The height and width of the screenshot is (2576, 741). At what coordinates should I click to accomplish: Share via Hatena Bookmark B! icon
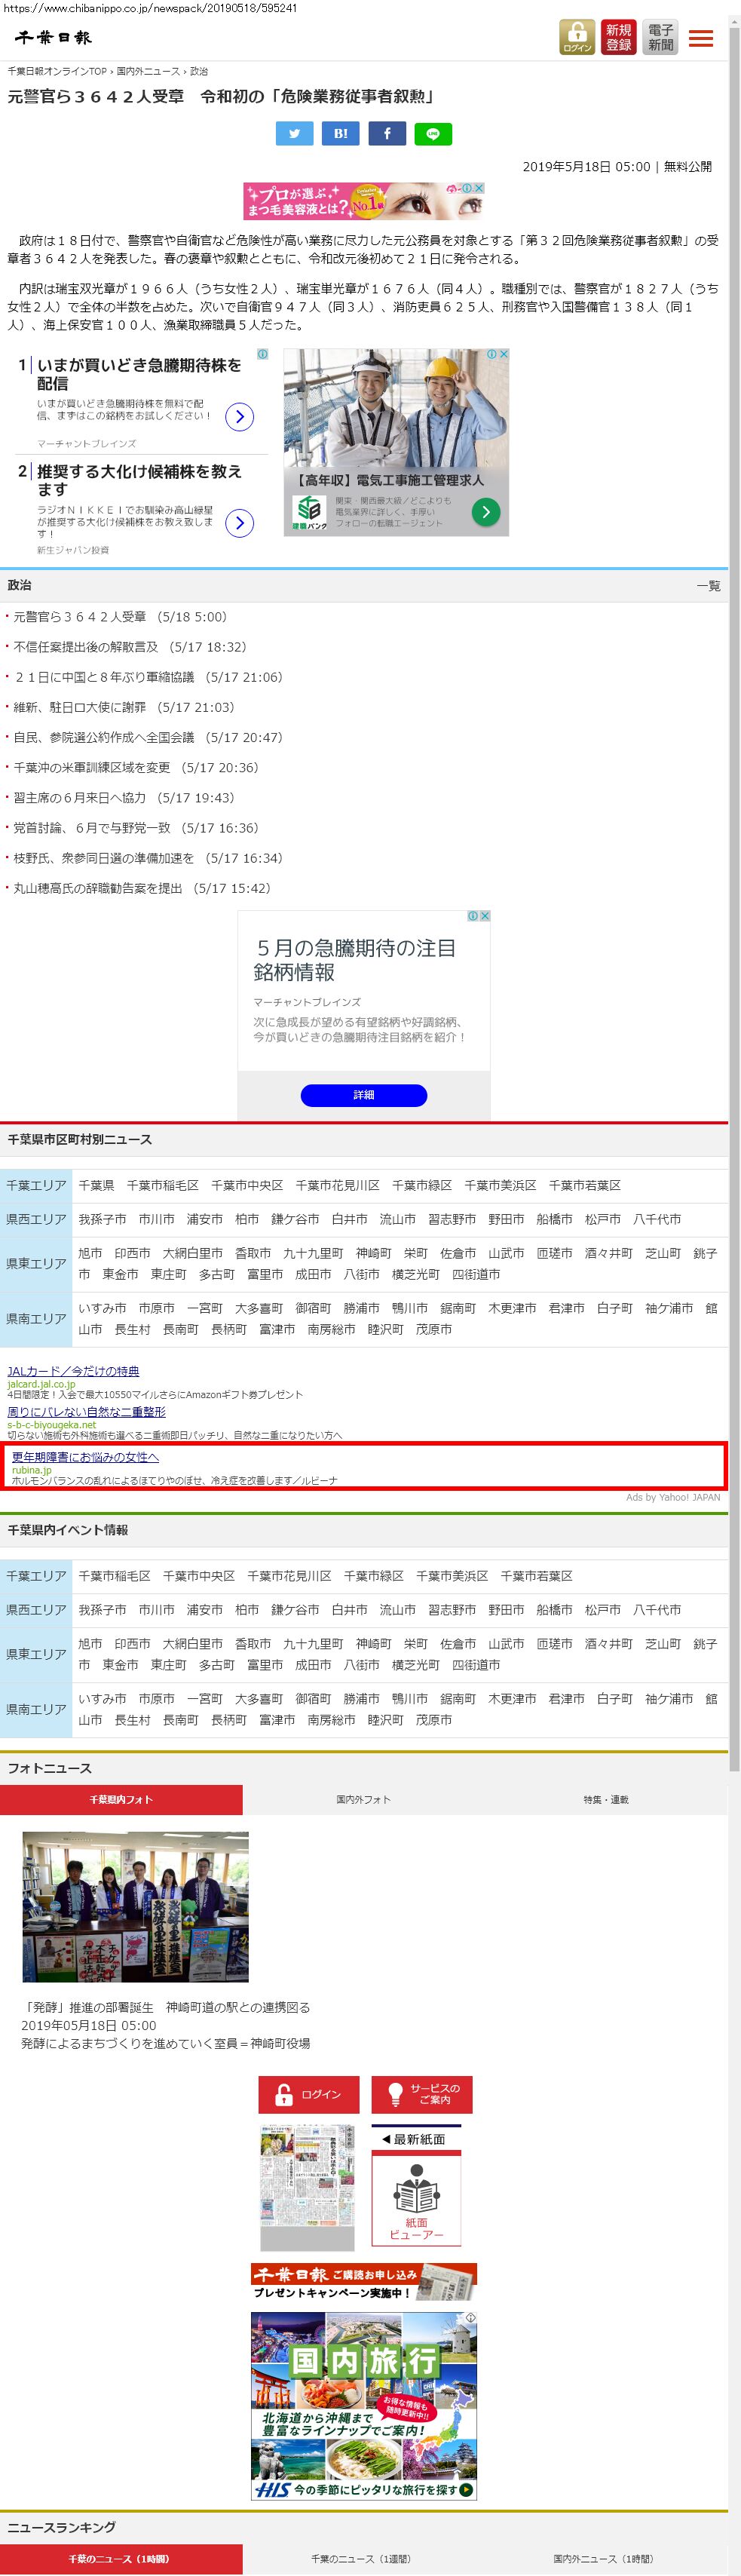[340, 134]
